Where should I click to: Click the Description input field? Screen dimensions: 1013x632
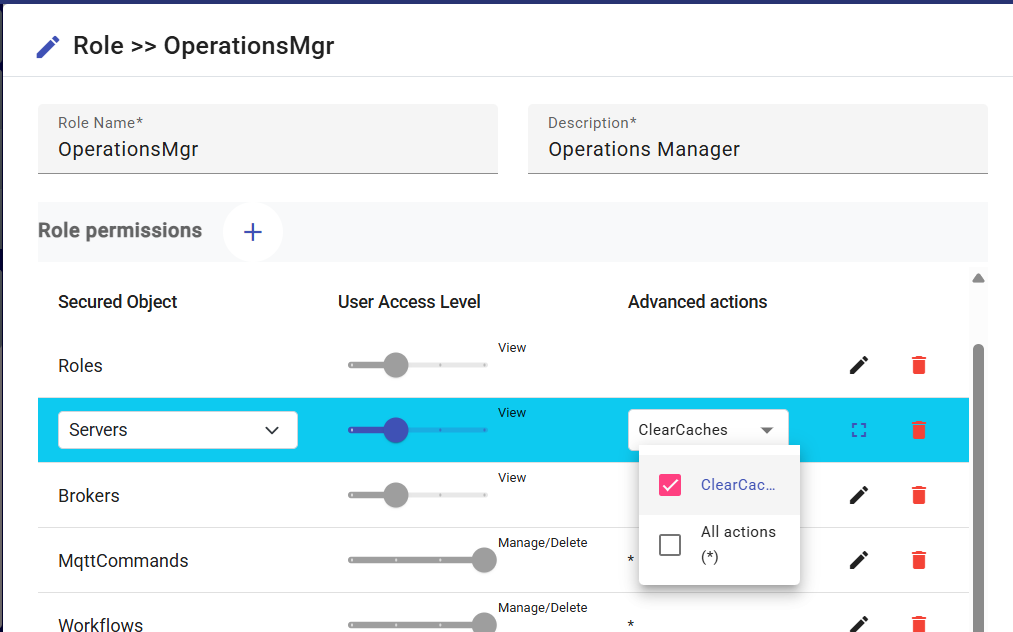757,150
